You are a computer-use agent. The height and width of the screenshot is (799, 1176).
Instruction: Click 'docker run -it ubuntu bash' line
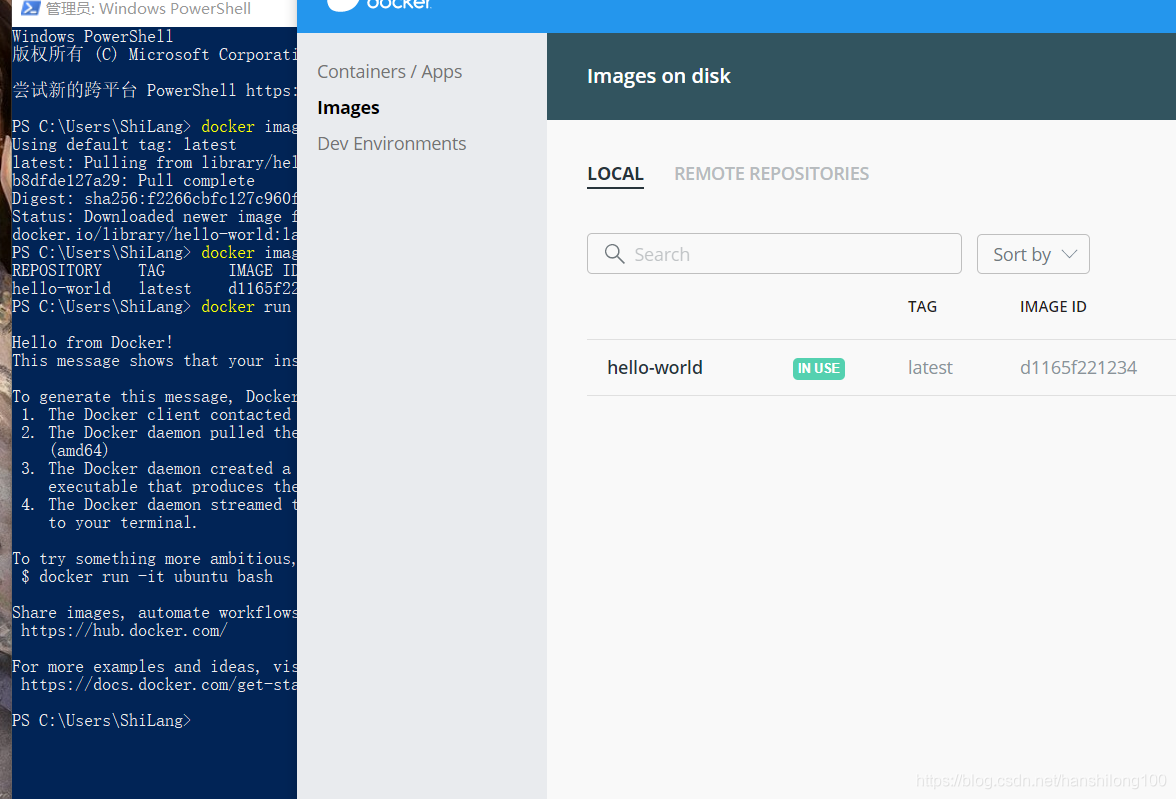(147, 576)
